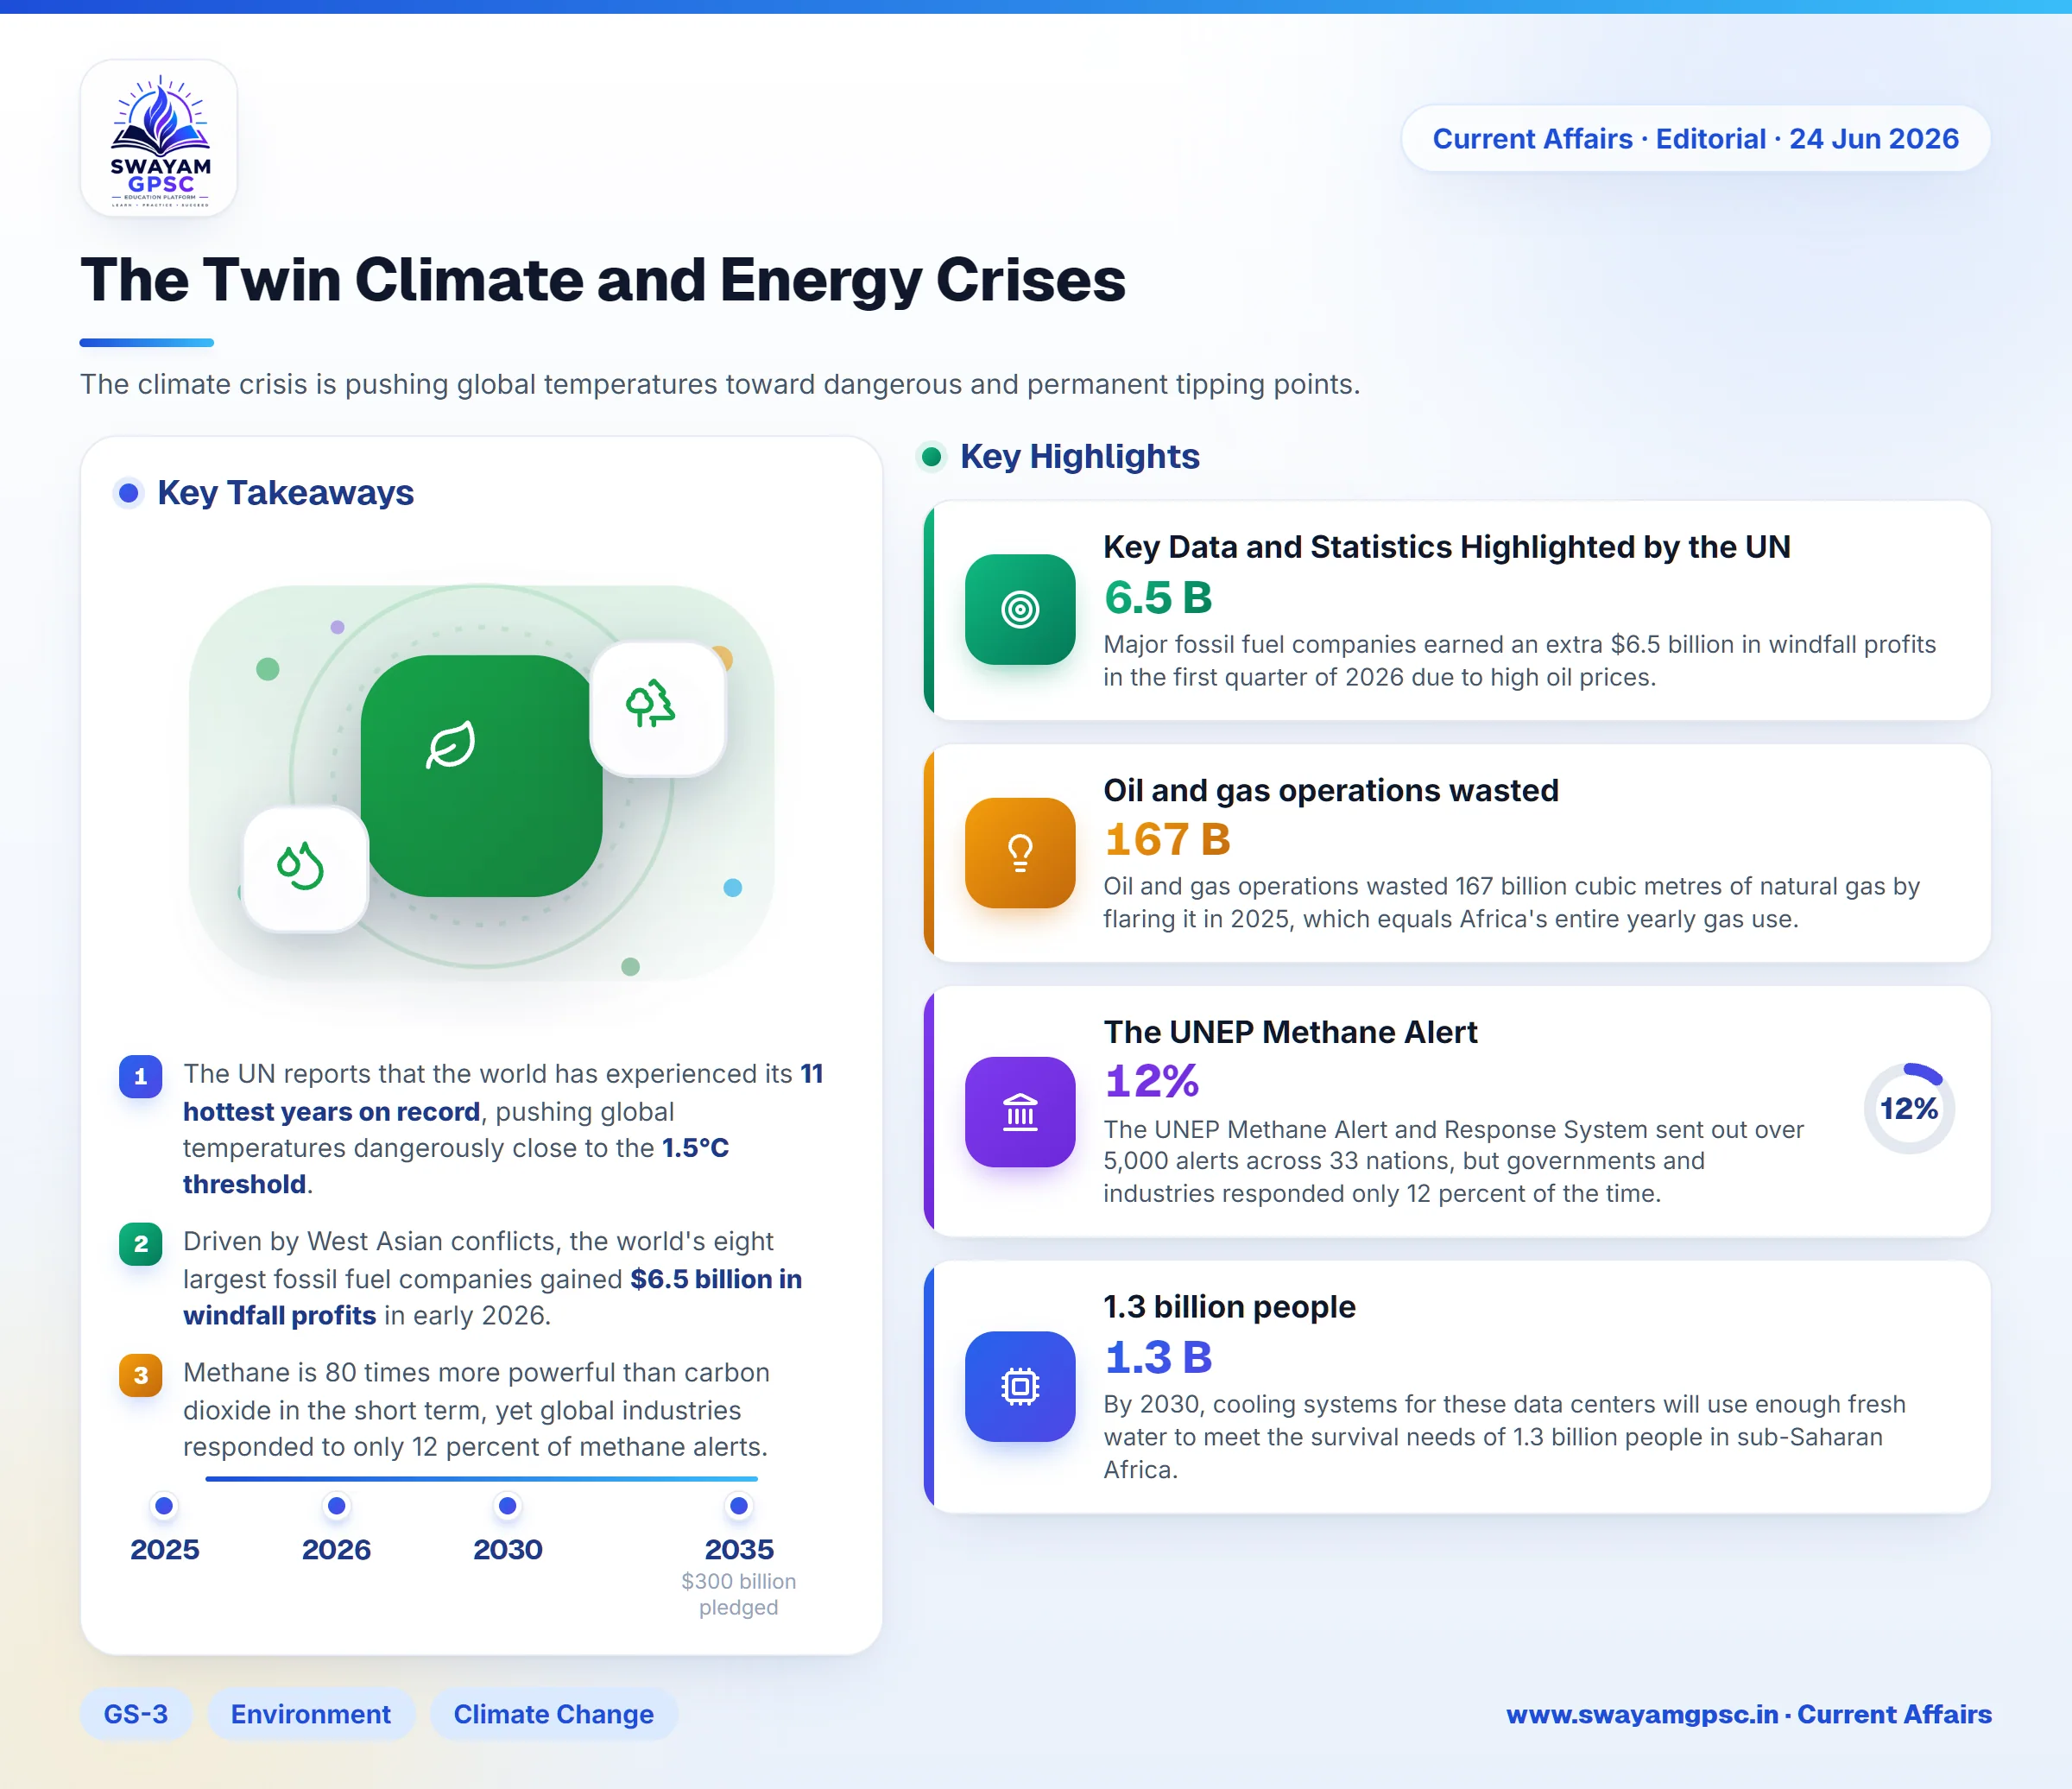Image resolution: width=2072 pixels, height=1789 pixels.
Task: Click the Oil and gas operations wasted title
Action: click(1330, 790)
